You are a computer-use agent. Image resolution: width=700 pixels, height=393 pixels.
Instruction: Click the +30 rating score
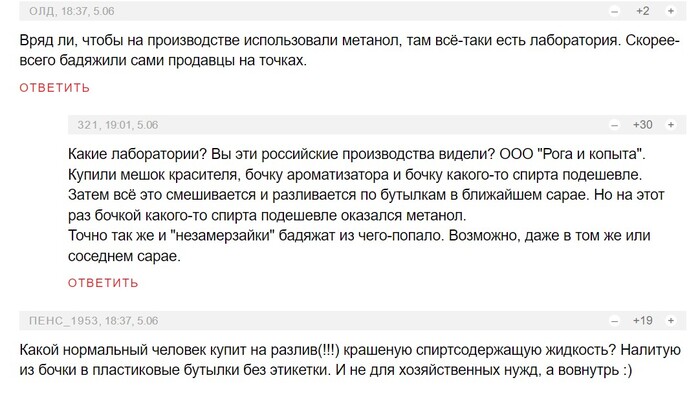[x=642, y=125]
